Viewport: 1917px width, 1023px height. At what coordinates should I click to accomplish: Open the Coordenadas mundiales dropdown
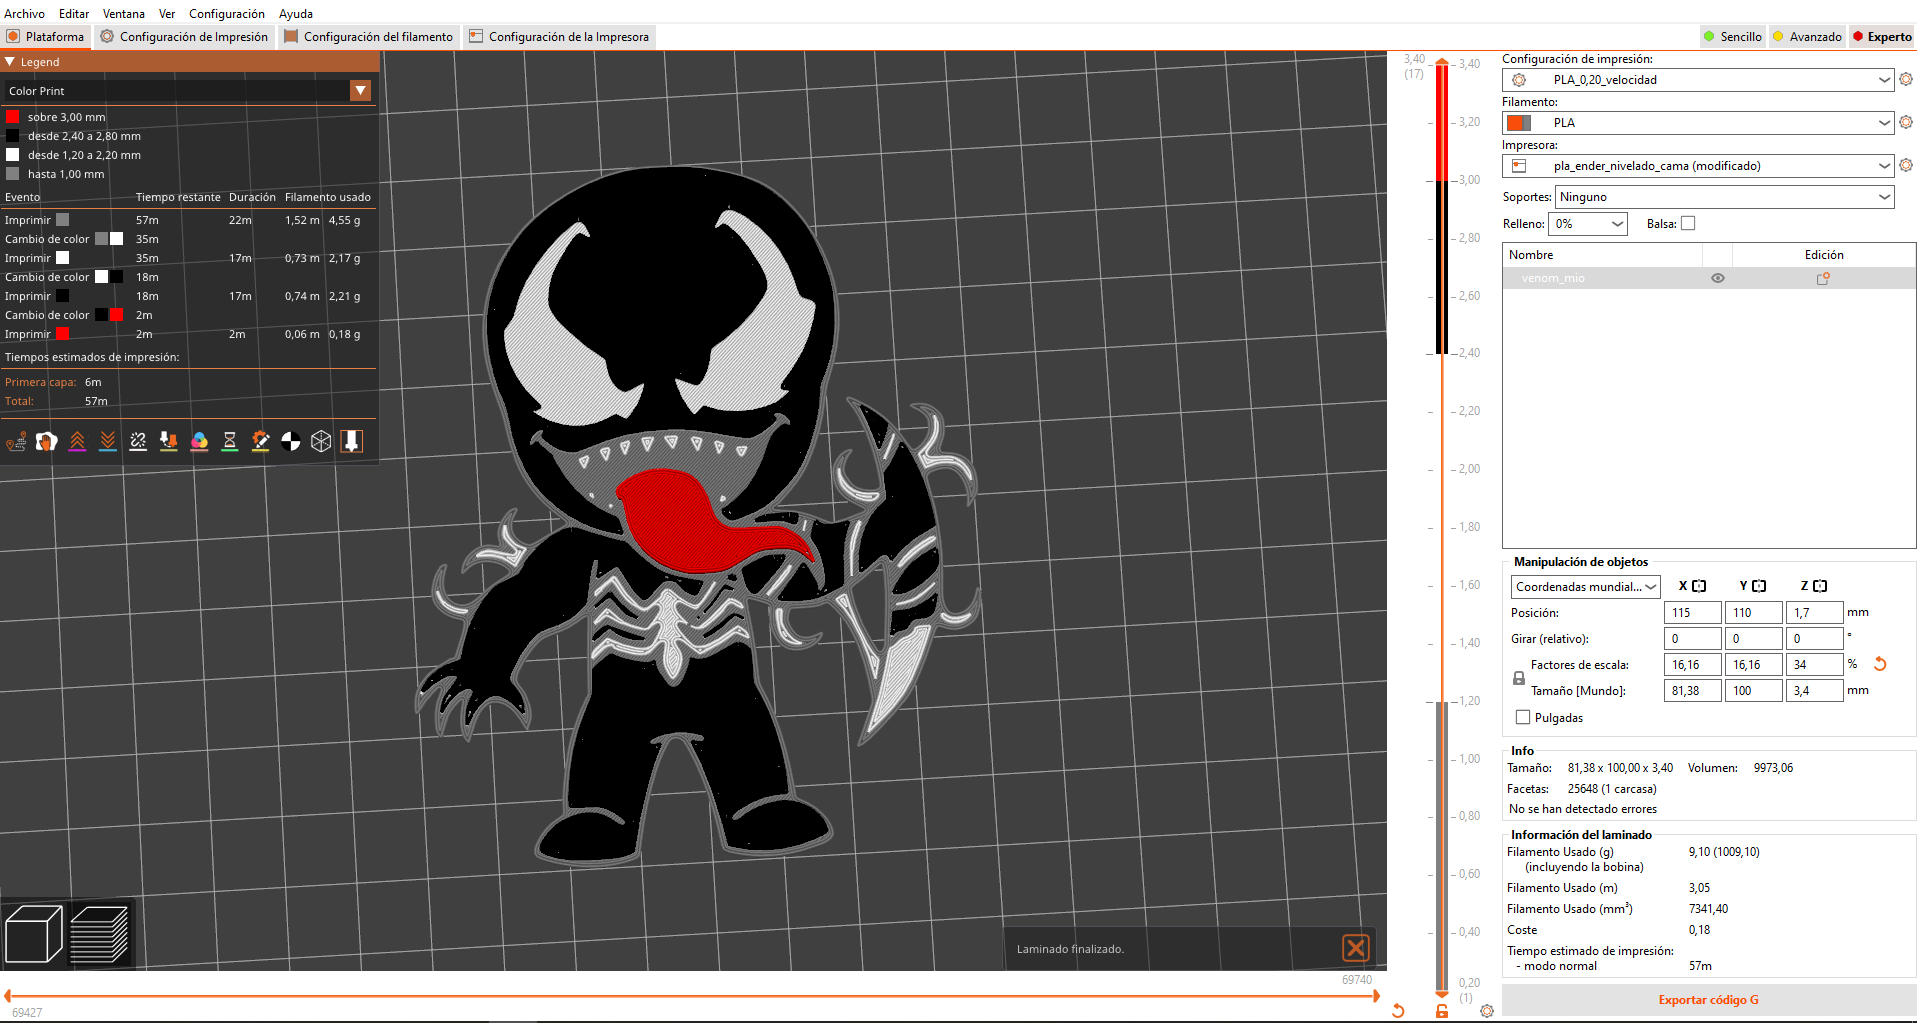click(x=1585, y=587)
